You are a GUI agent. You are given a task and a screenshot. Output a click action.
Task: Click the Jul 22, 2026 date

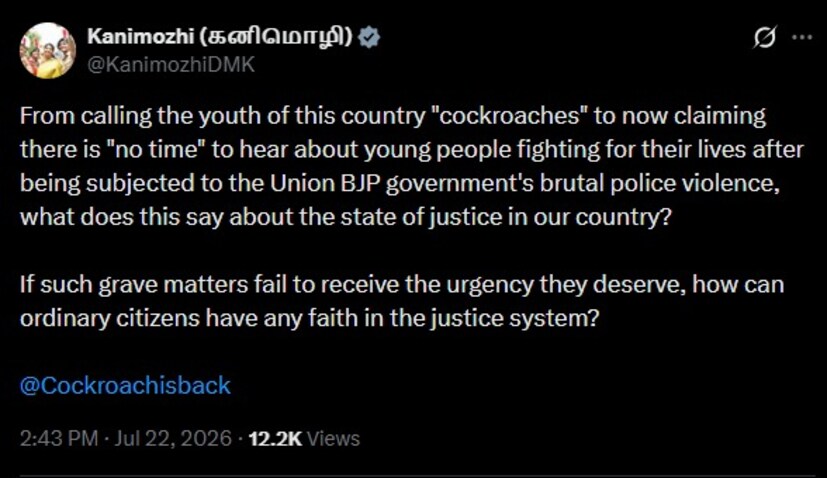coord(173,438)
